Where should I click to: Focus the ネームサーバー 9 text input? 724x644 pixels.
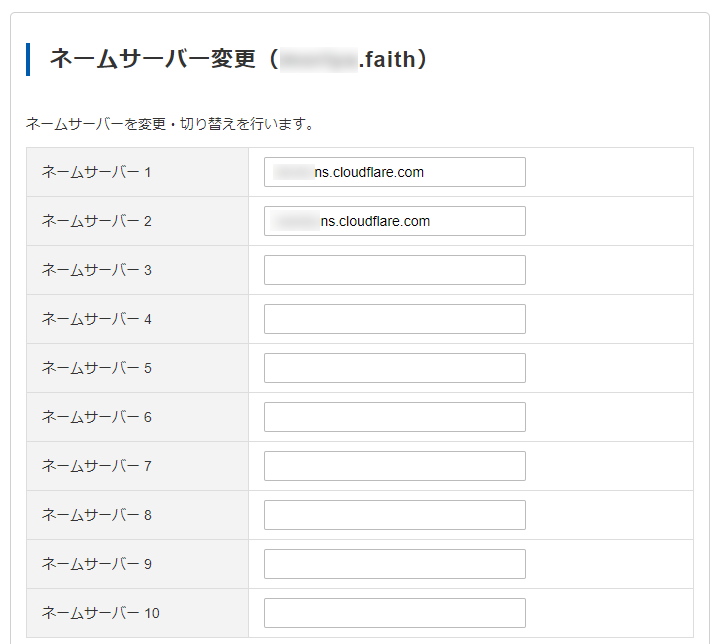point(394,564)
